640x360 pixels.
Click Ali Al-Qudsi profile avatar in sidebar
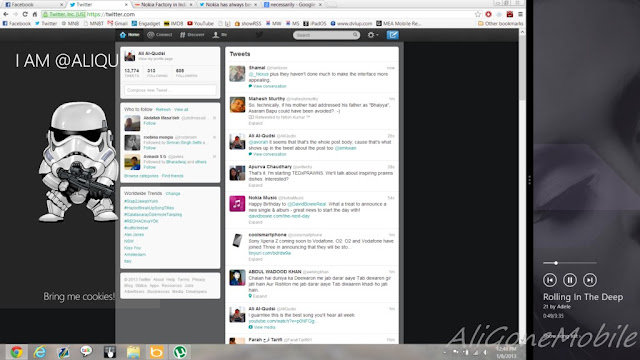pos(130,56)
